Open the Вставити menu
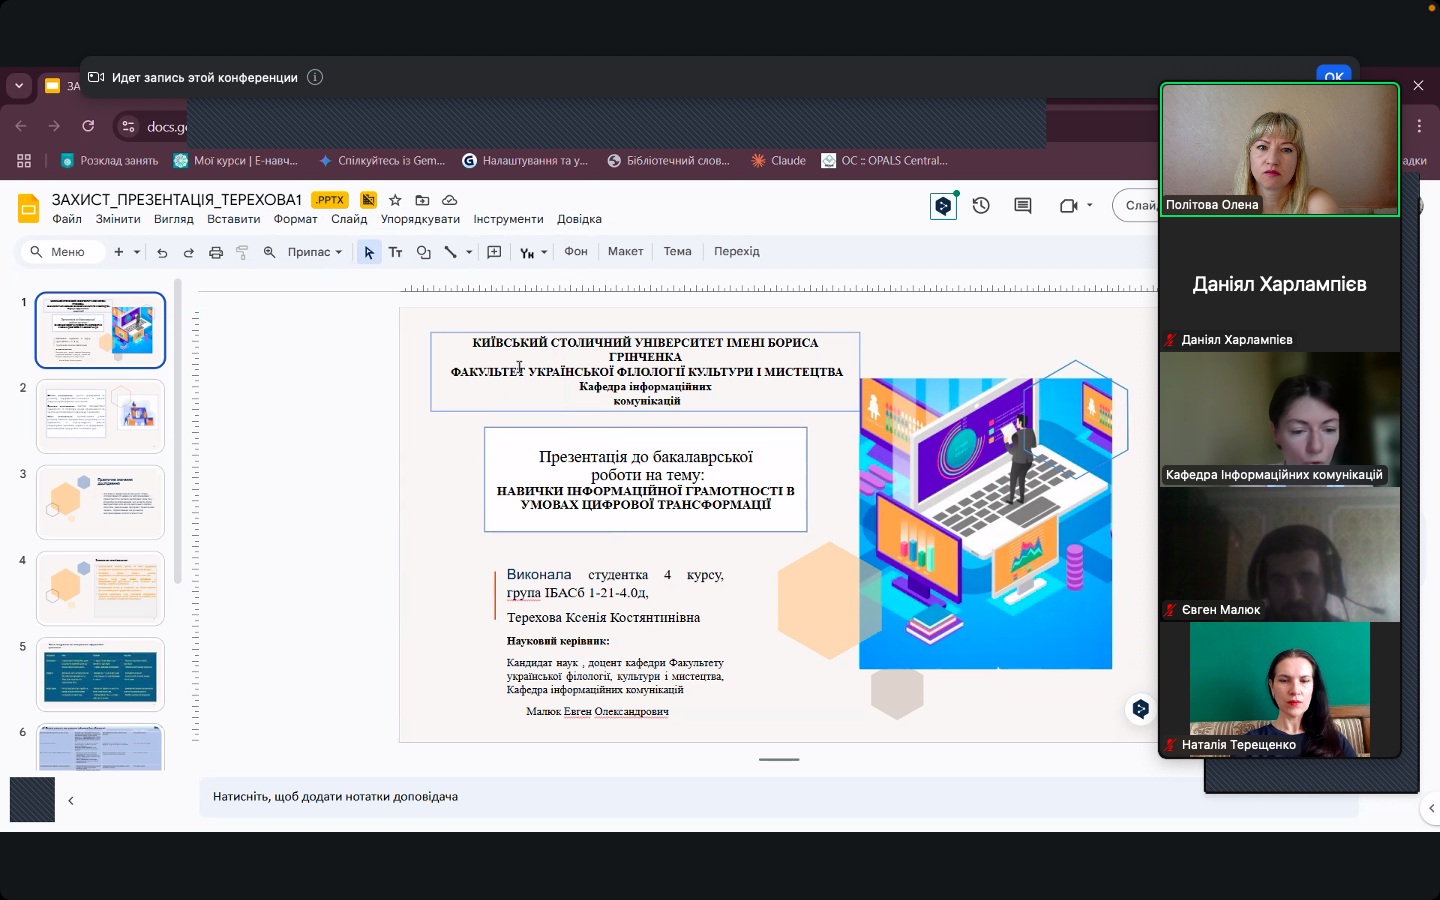The image size is (1440, 900). coord(233,219)
